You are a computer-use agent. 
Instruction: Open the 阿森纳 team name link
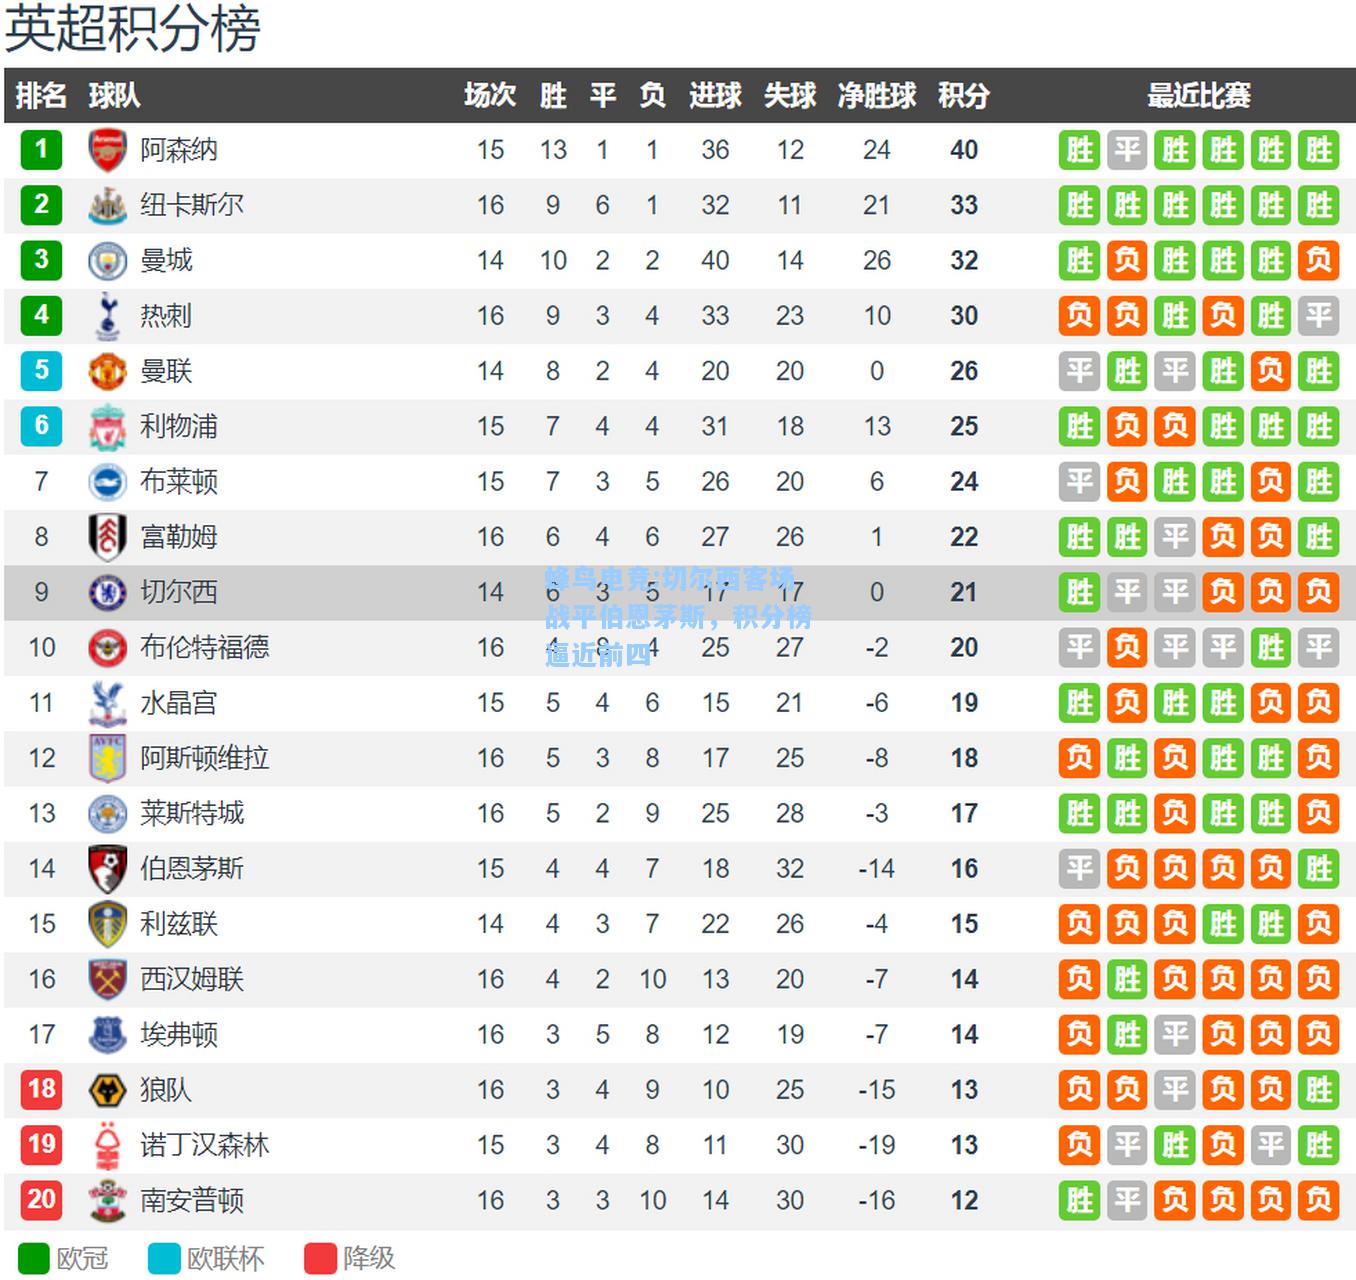point(179,150)
